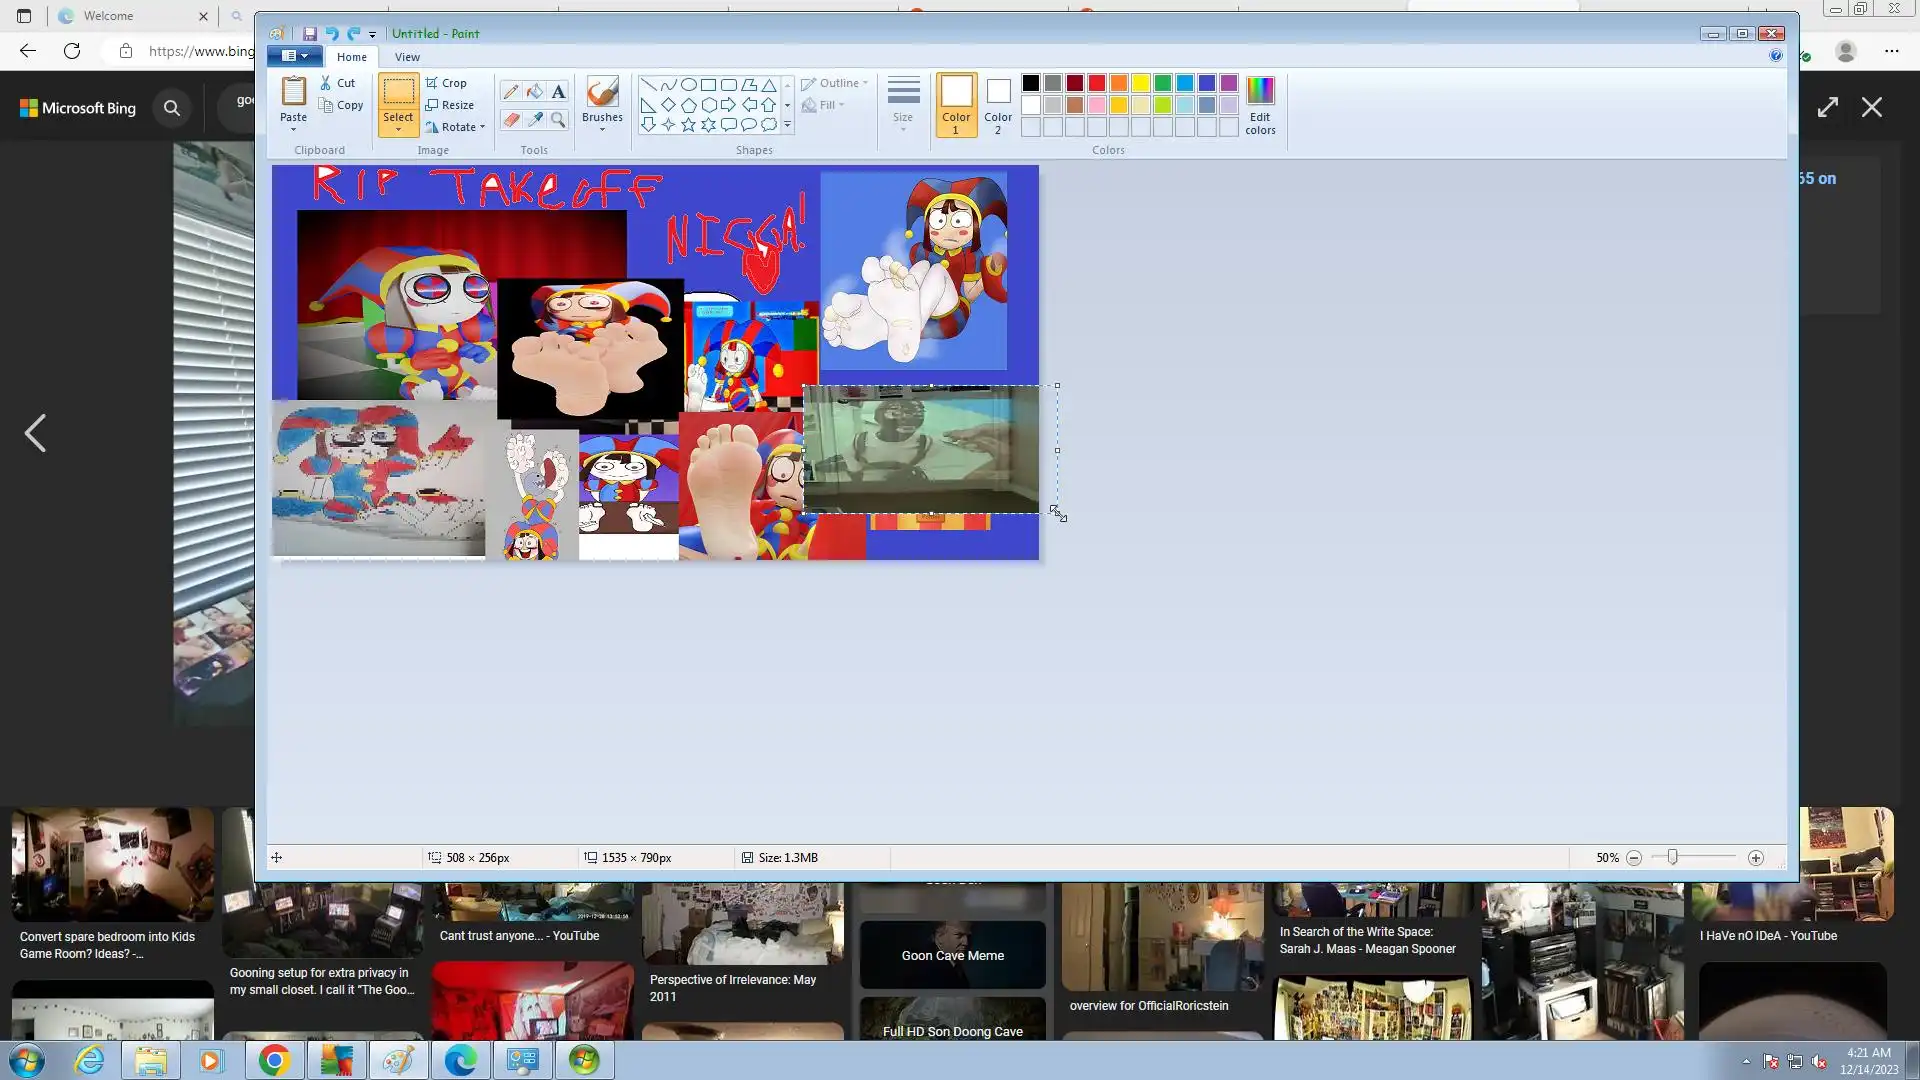Expand the Select tool dropdown arrow
The height and width of the screenshot is (1080, 1920).
coord(397,130)
